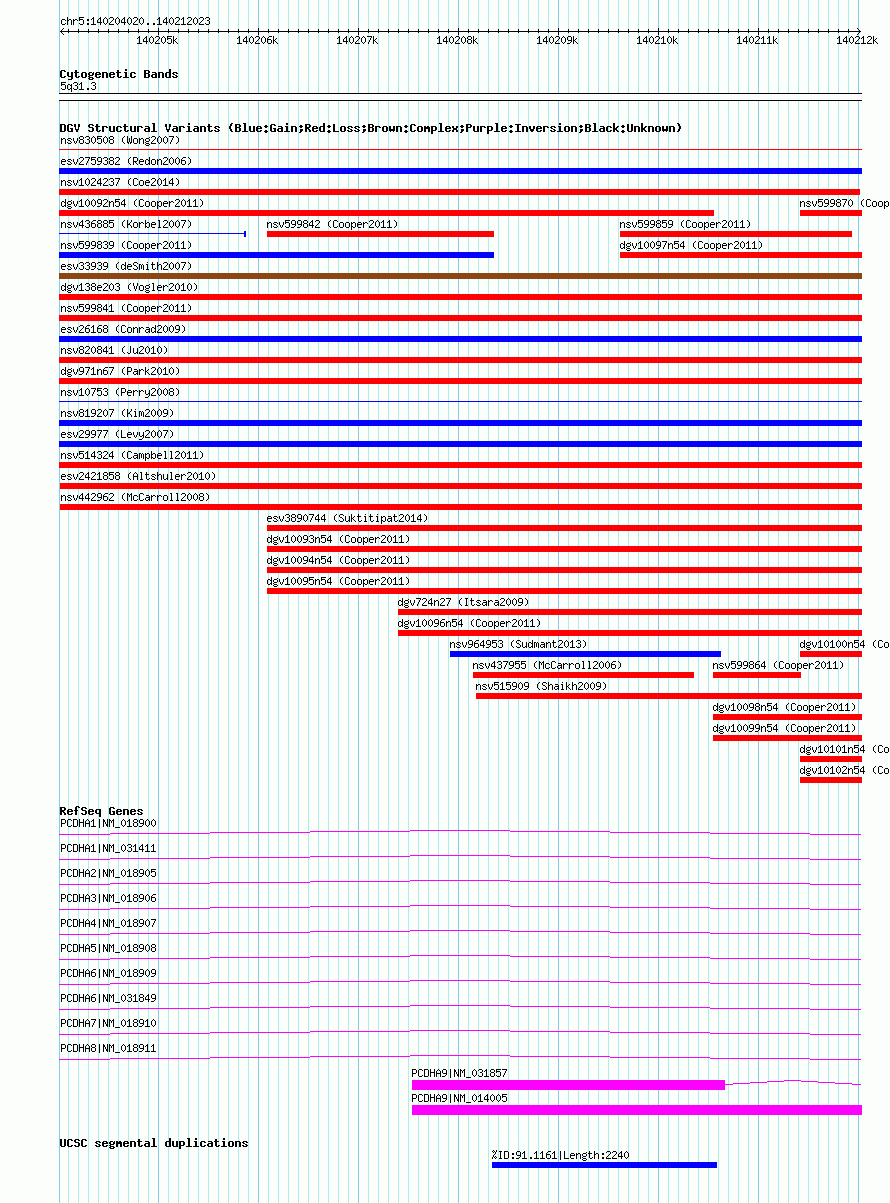The image size is (890, 1203).
Task: Click the nsv820841 (Ju2010) label
Action: (114, 350)
